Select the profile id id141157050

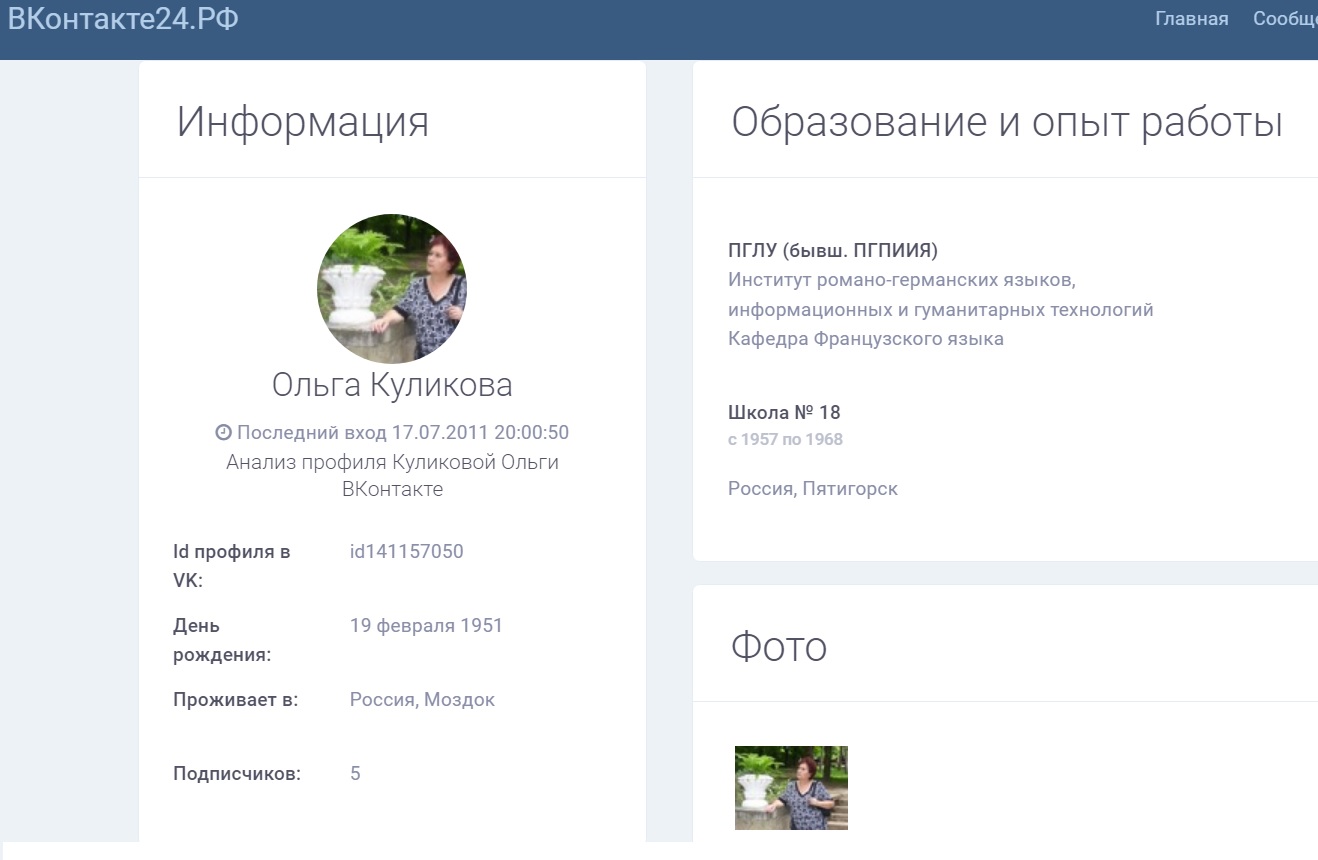click(407, 551)
